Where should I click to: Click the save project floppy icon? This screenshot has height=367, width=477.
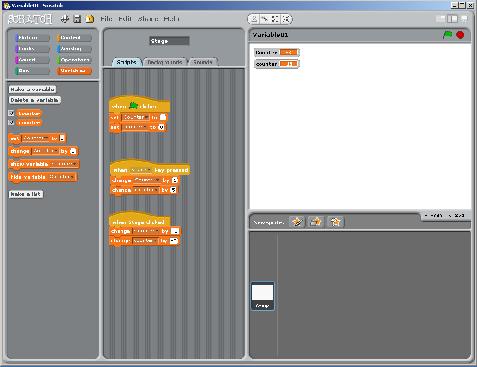point(77,19)
